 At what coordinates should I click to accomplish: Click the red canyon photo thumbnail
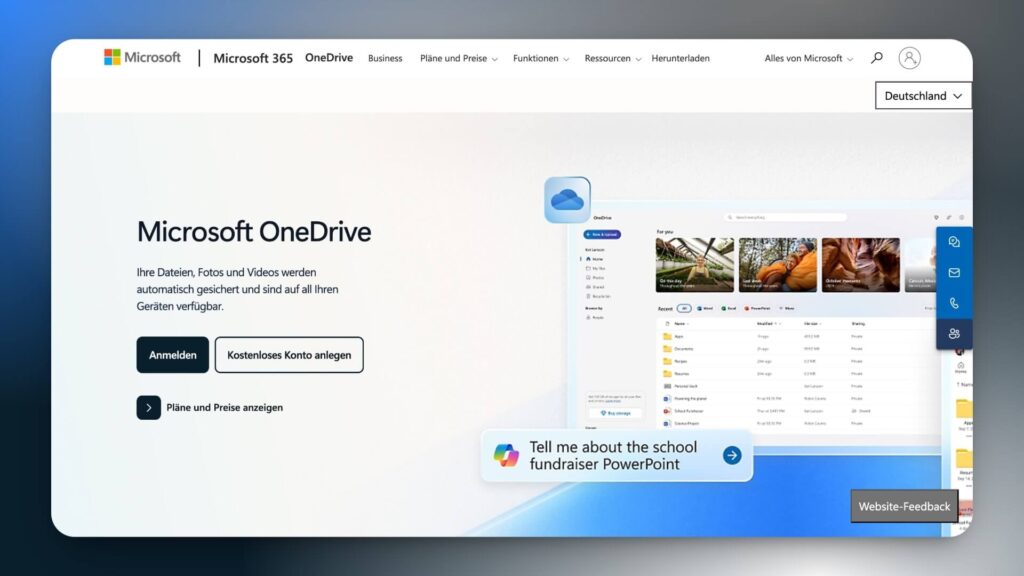(861, 264)
